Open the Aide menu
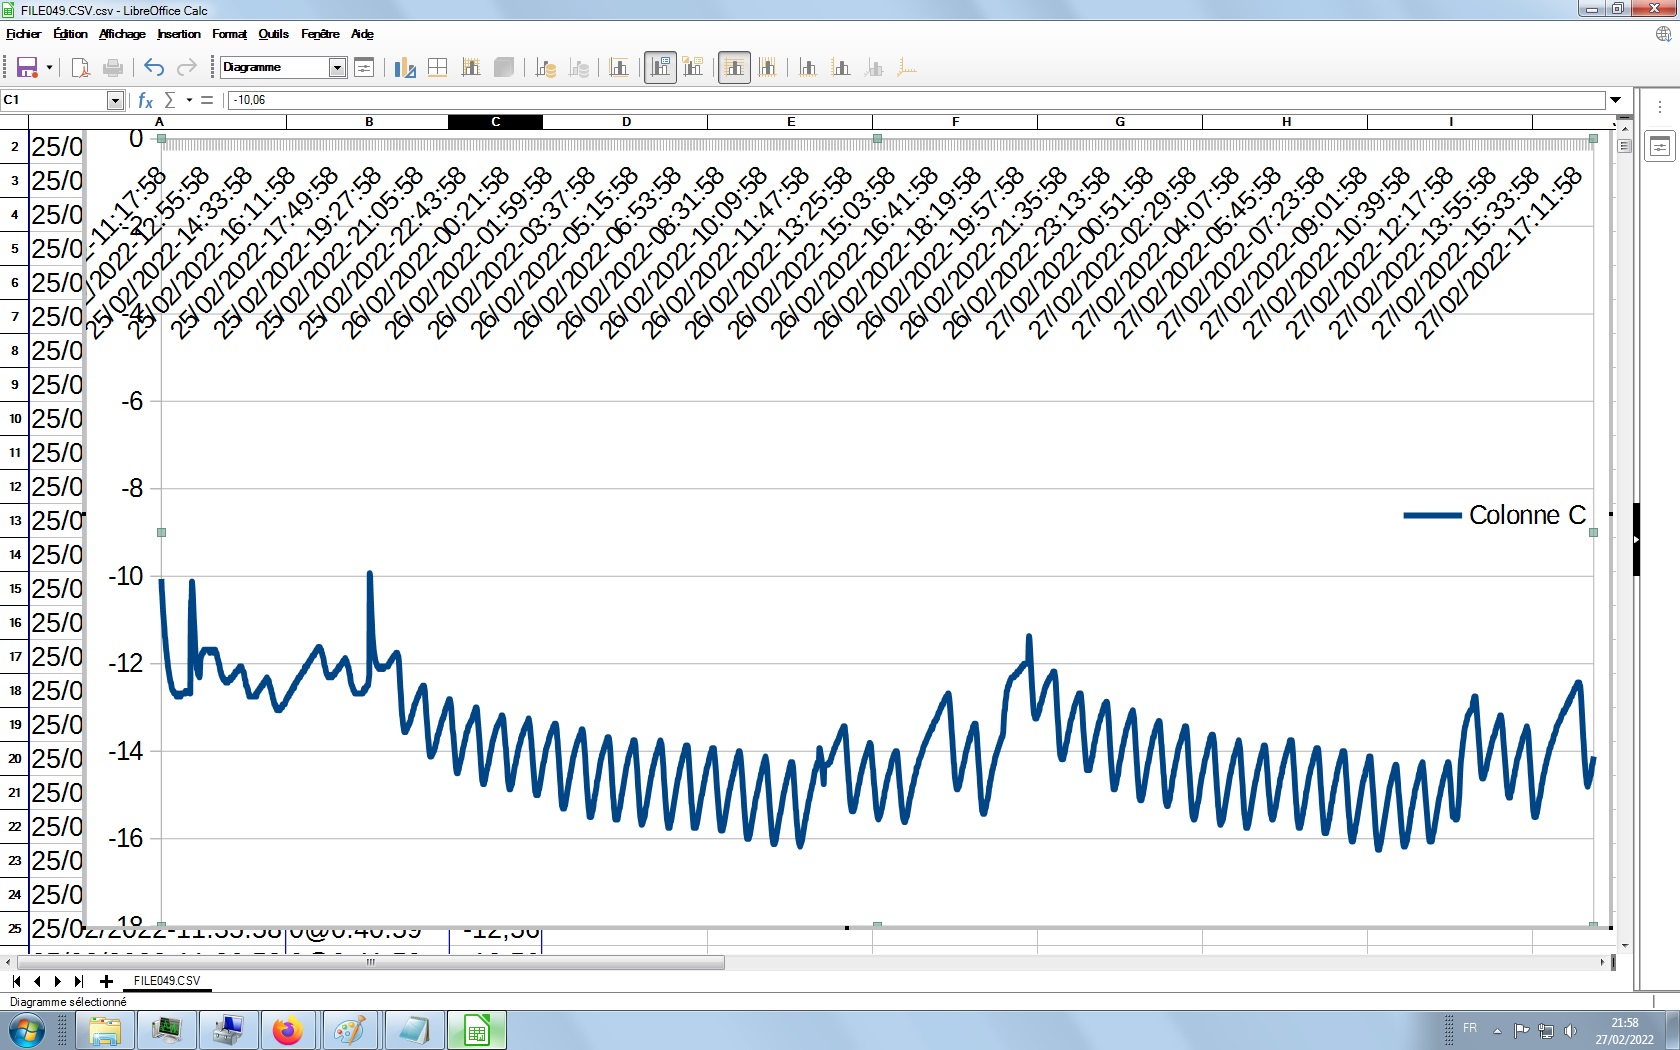Viewport: 1680px width, 1050px height. (x=362, y=34)
